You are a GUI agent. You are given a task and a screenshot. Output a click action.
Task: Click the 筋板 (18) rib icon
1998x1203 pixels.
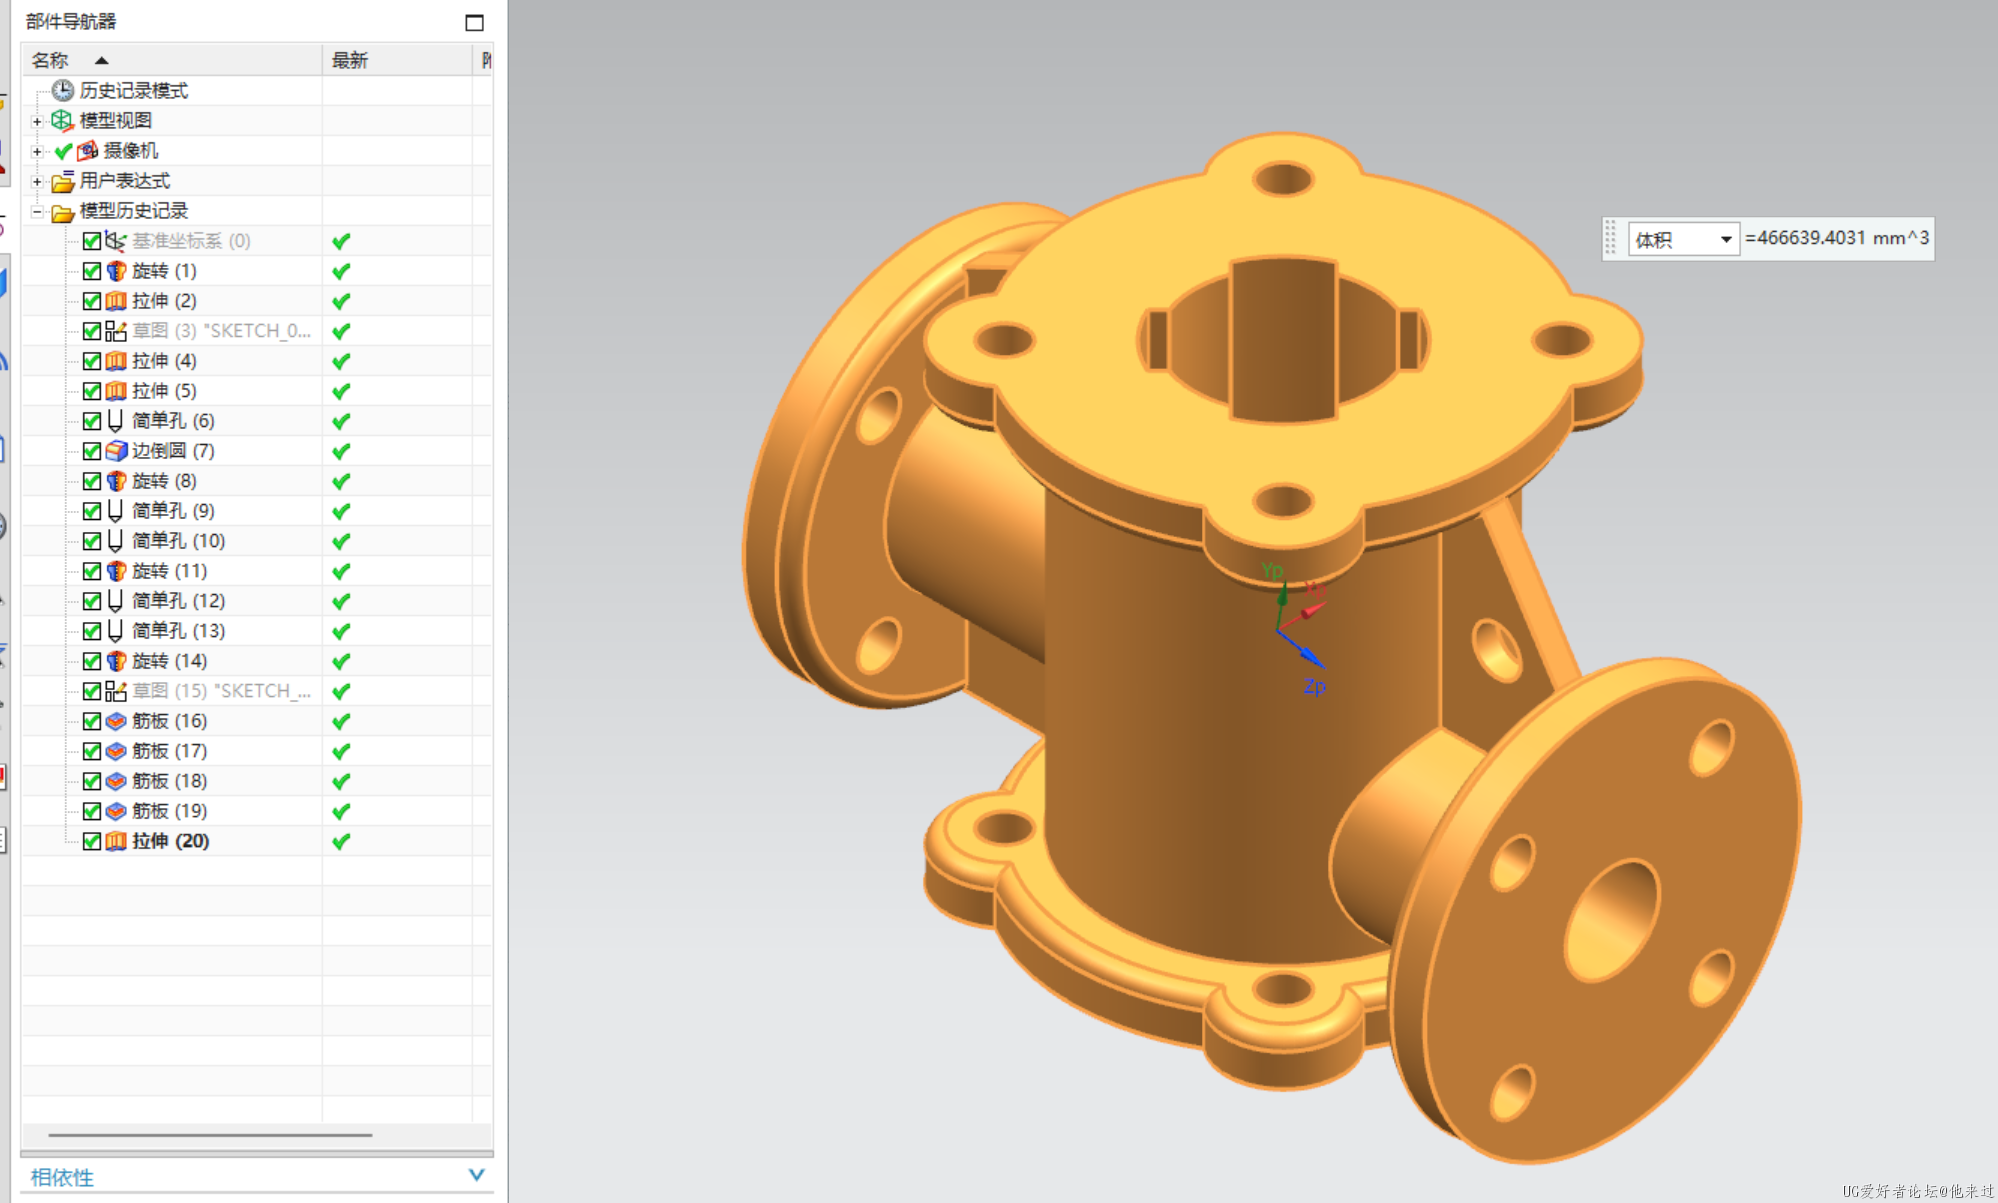pos(116,781)
